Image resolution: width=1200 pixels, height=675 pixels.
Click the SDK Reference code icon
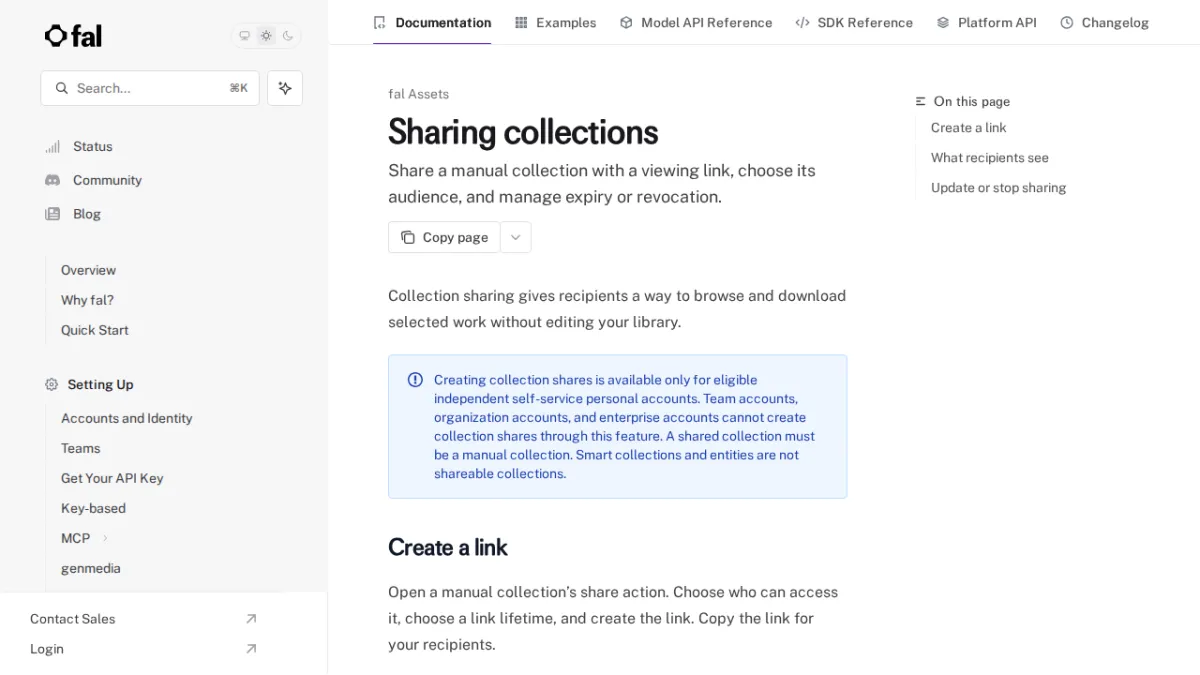(802, 22)
